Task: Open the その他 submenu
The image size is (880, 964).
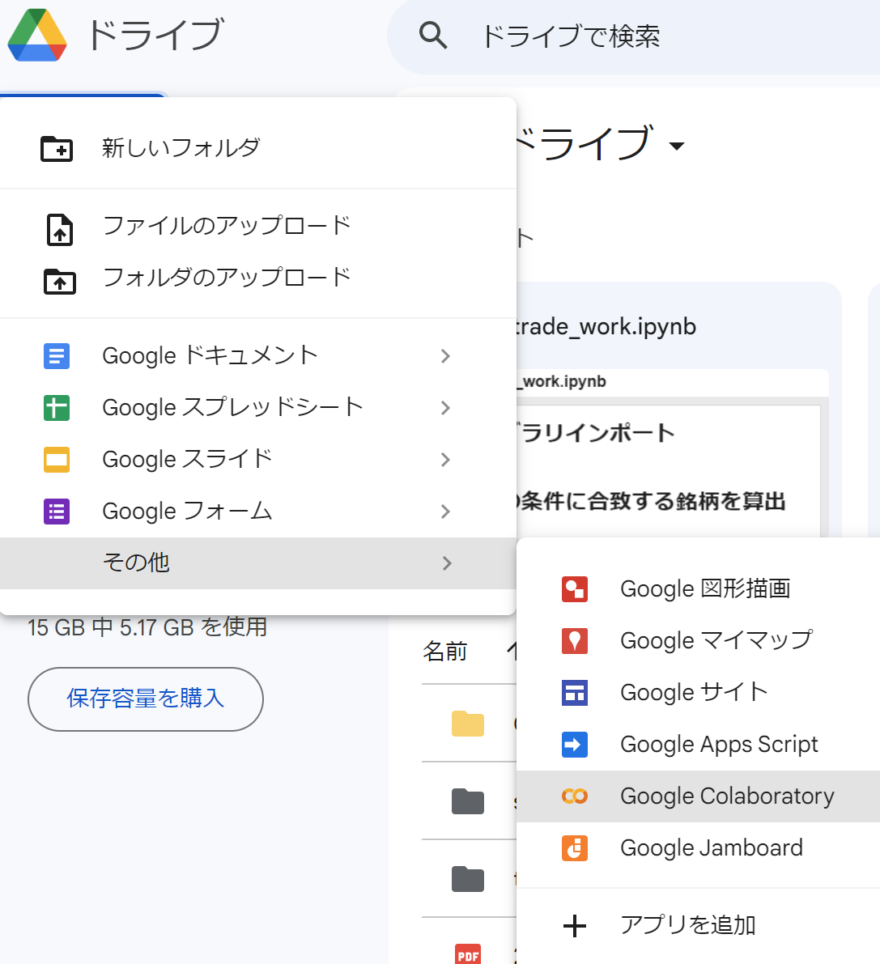Action: pyautogui.click(x=258, y=563)
